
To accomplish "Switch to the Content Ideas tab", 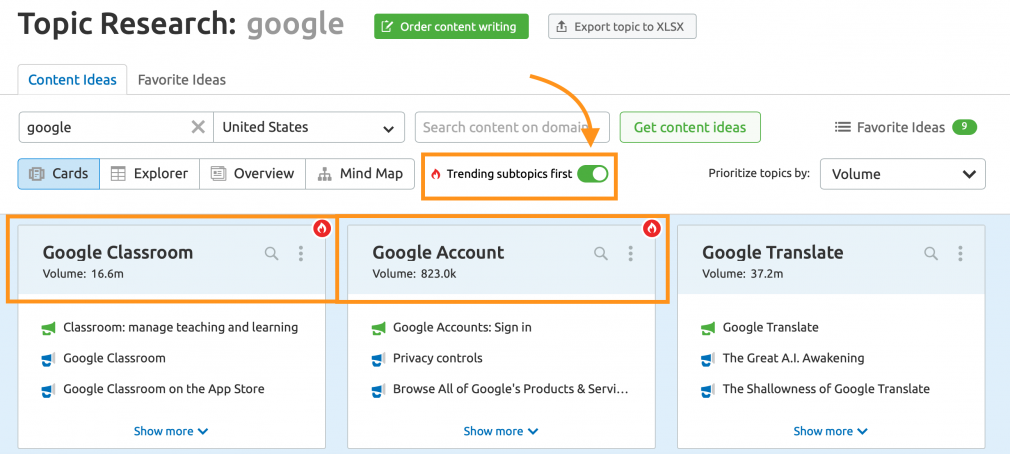I will coord(72,80).
